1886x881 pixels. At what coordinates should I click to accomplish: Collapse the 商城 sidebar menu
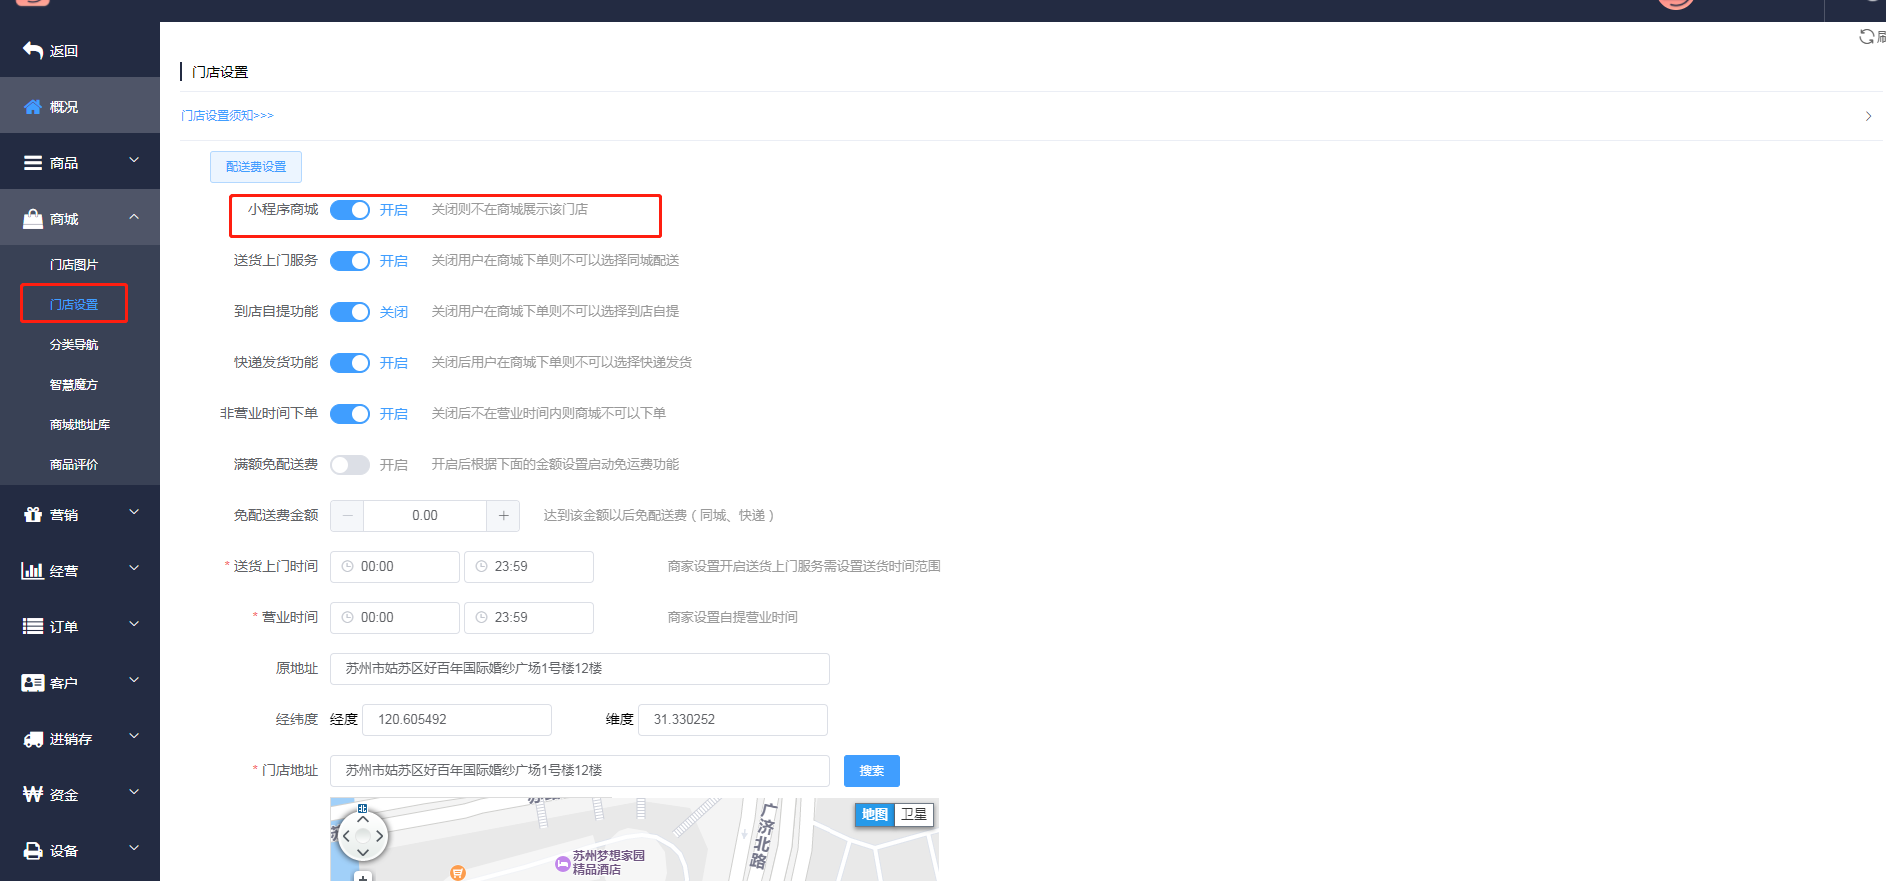[x=80, y=218]
